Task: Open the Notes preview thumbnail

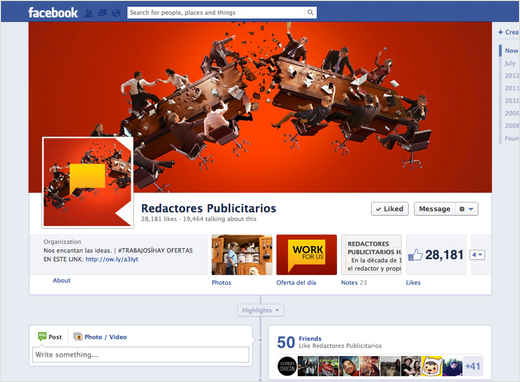Action: click(371, 255)
